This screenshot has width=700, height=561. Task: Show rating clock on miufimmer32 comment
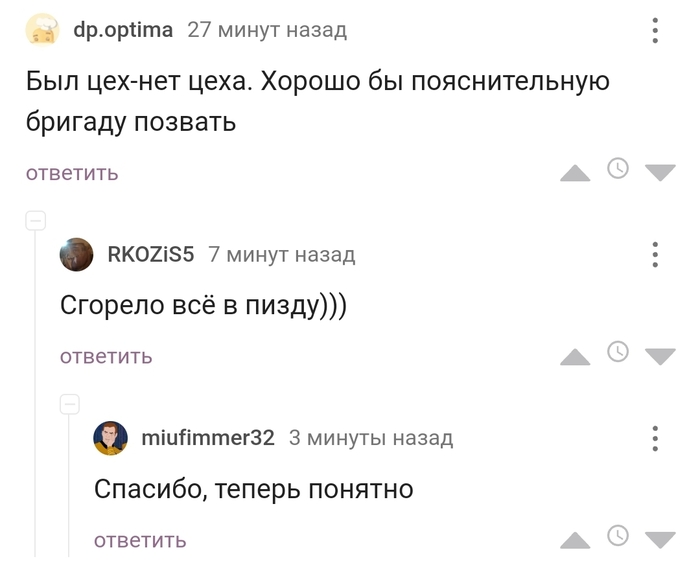click(618, 535)
